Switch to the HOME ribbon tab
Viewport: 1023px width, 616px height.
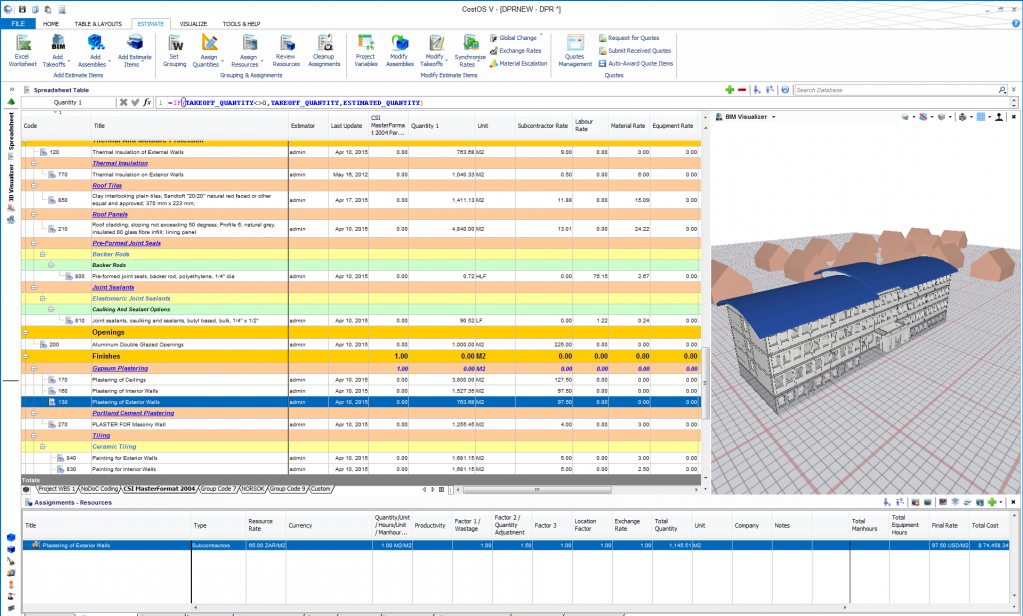(x=51, y=23)
